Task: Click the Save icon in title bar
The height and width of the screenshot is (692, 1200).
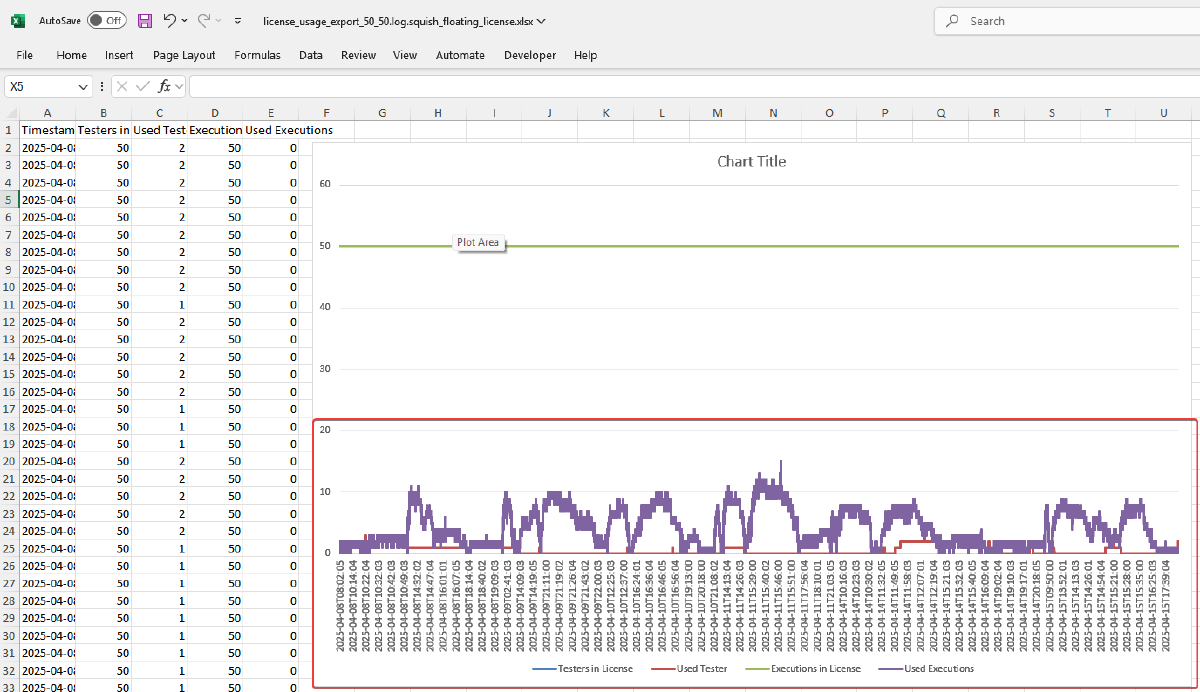Action: [145, 21]
